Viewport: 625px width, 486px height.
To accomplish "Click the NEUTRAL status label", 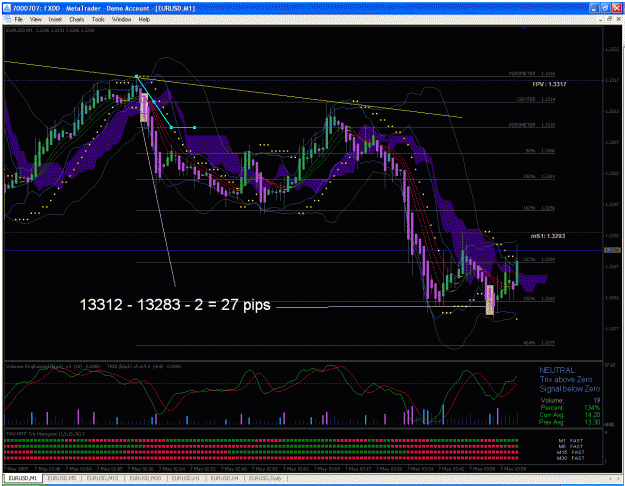I will (x=557, y=370).
